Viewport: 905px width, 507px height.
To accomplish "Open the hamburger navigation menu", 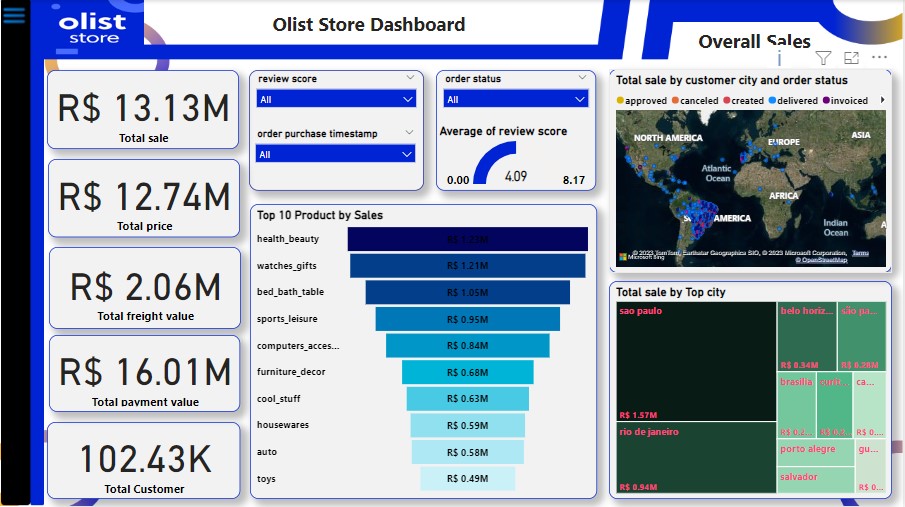I will tap(14, 19).
